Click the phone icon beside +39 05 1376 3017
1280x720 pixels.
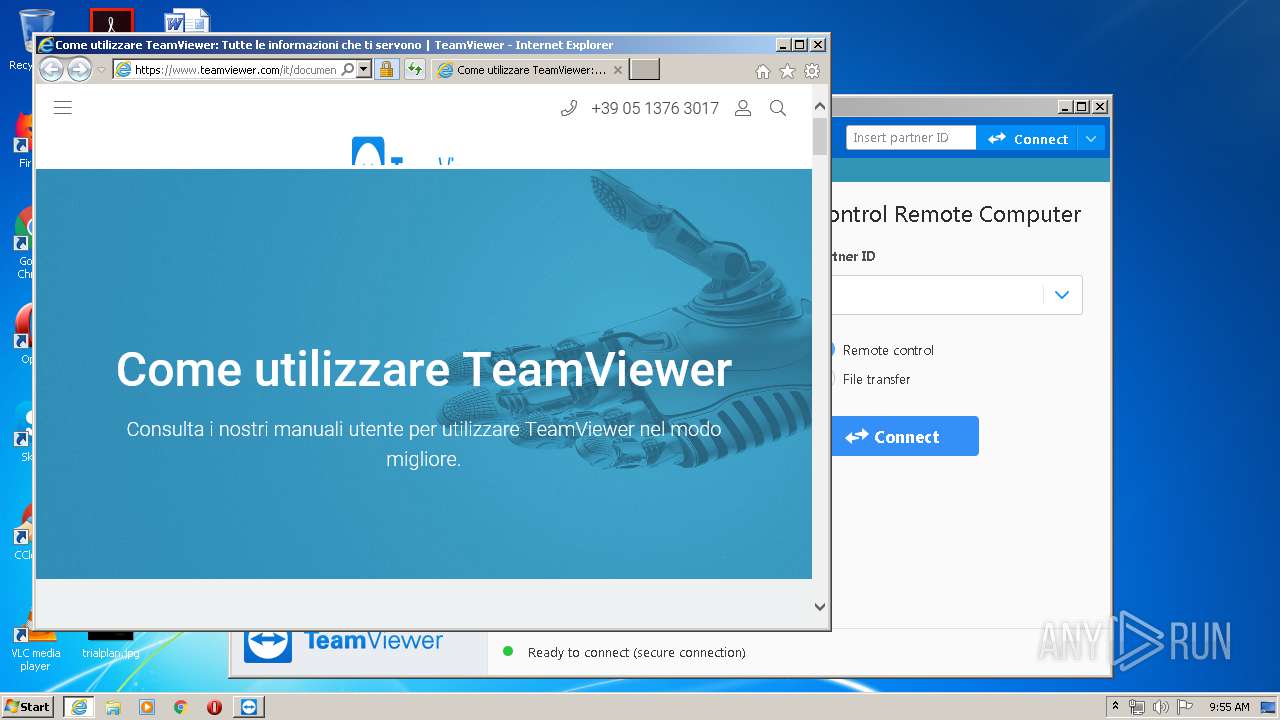click(x=569, y=108)
